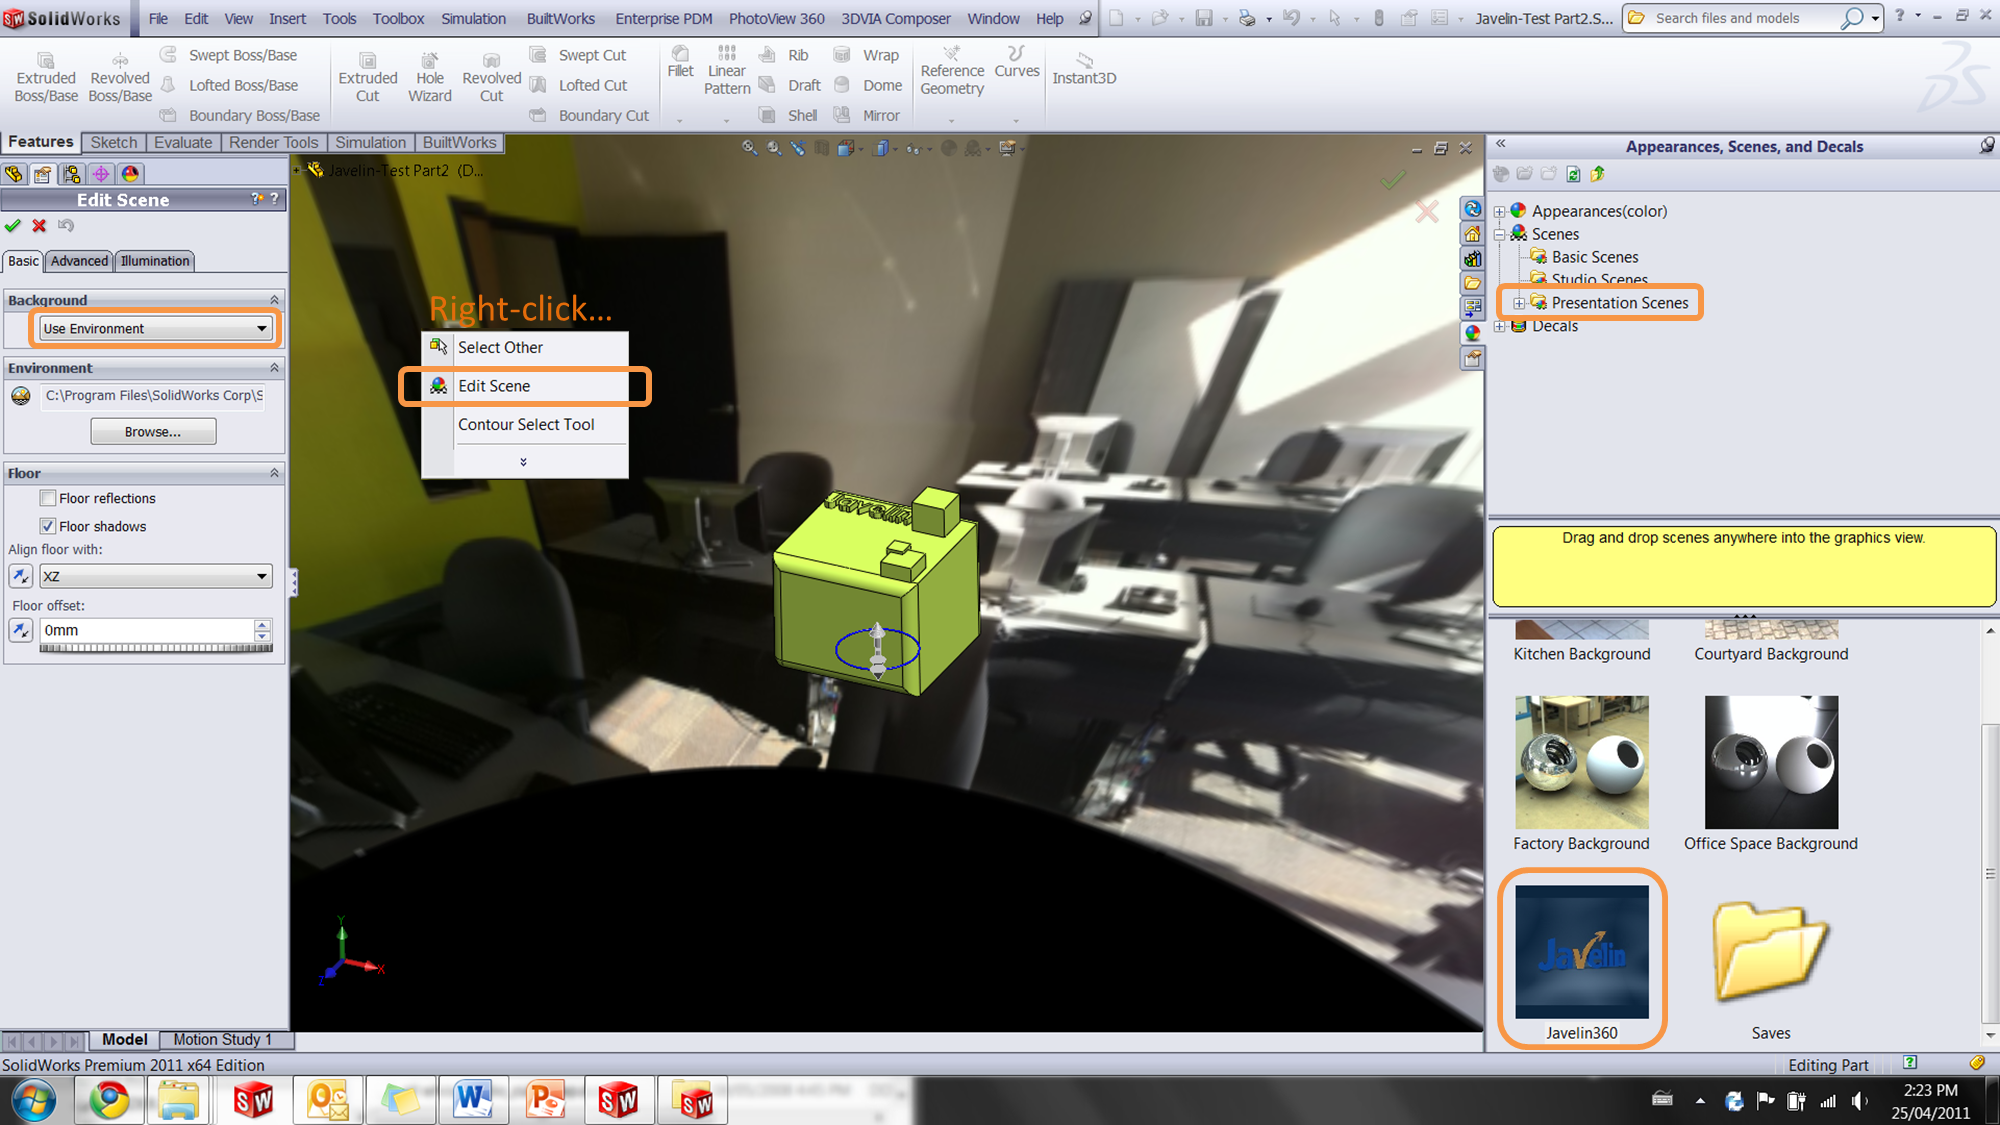Viewport: 2000px width, 1125px height.
Task: Click the Hole Wizard tool
Action: (x=430, y=77)
